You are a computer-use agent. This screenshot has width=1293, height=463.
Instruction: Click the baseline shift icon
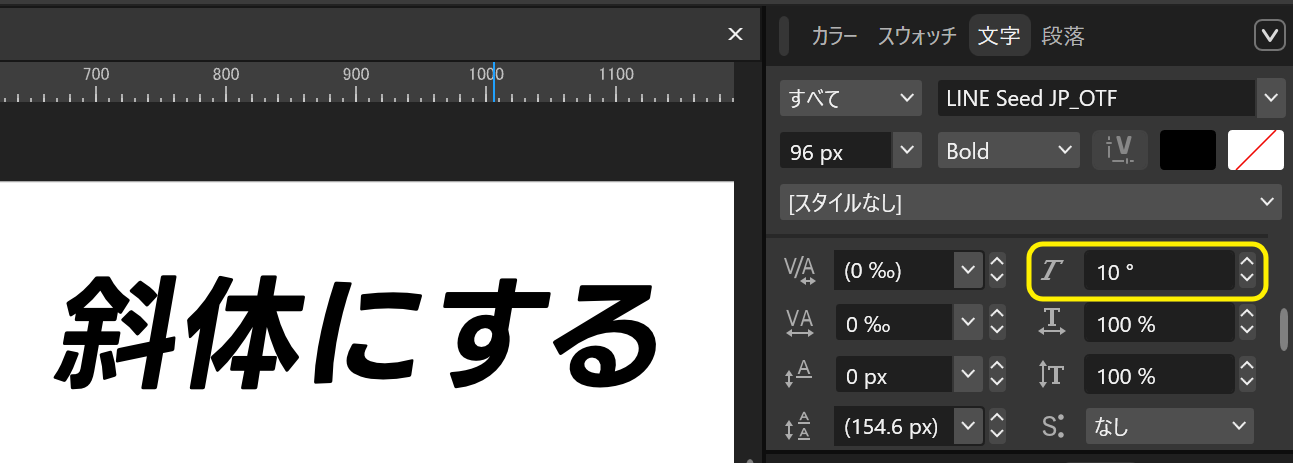coord(799,376)
